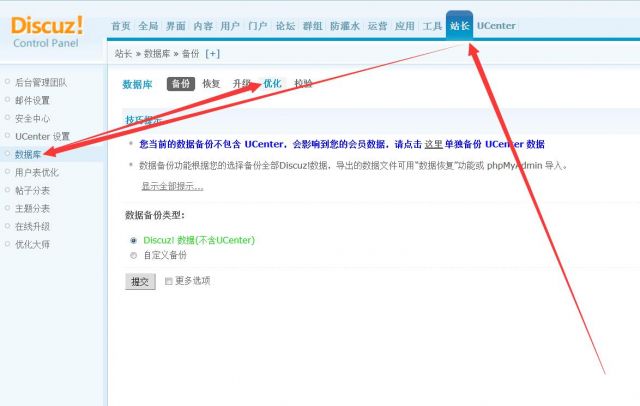This screenshot has width=640, height=406.
Task: Go to 首页 in top navigation
Action: click(x=120, y=25)
